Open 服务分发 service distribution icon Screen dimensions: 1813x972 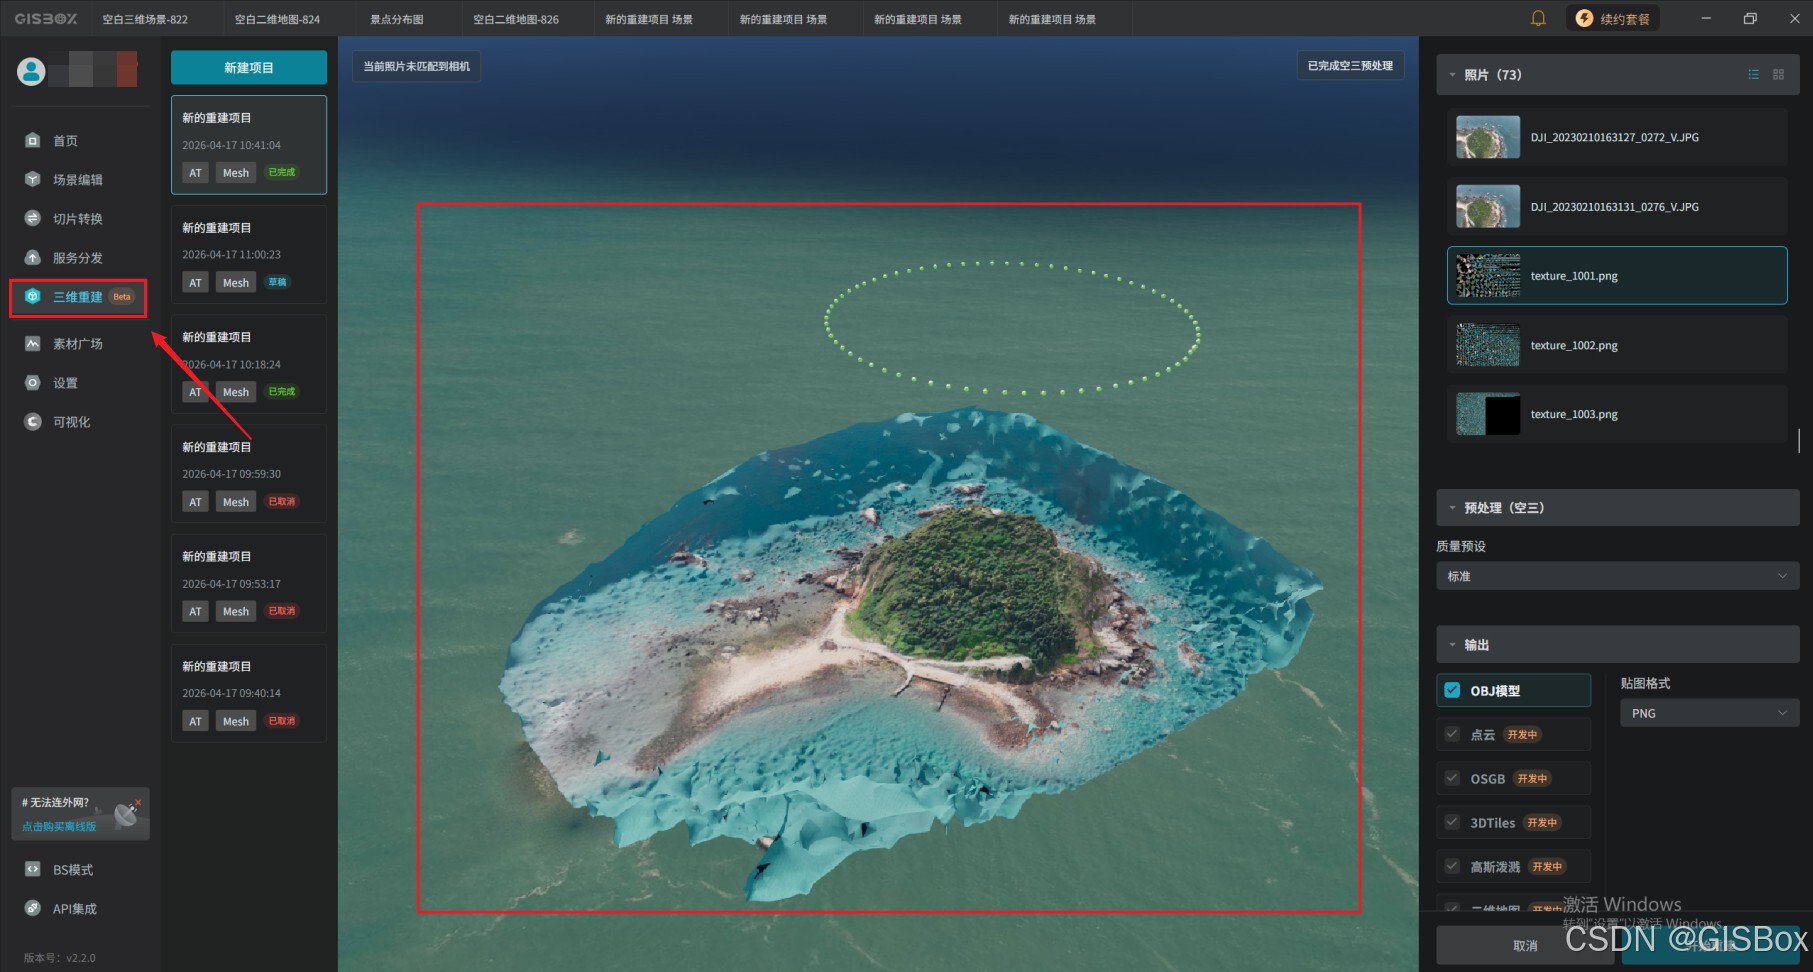point(33,258)
